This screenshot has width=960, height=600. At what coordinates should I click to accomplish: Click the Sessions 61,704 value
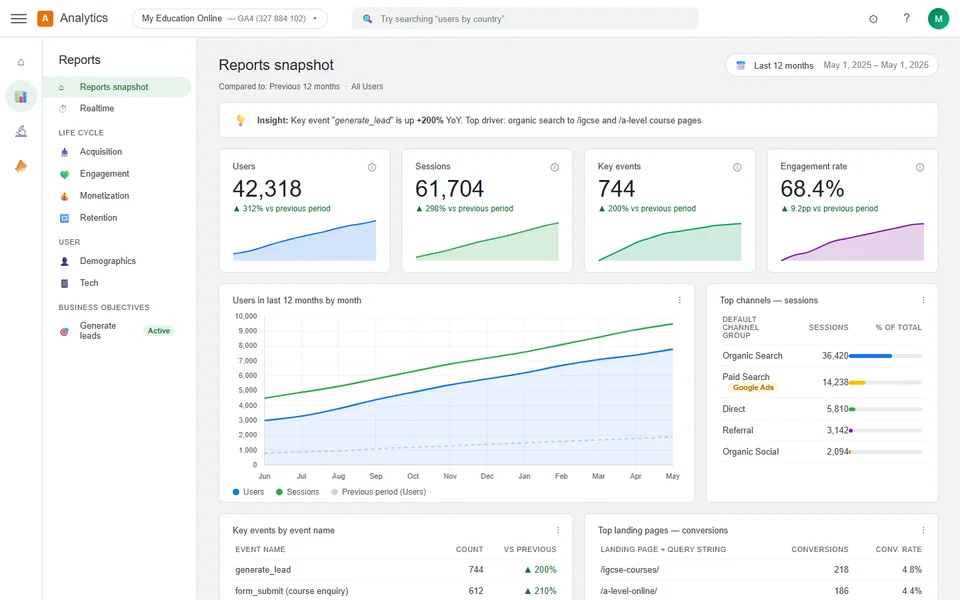click(x=449, y=189)
